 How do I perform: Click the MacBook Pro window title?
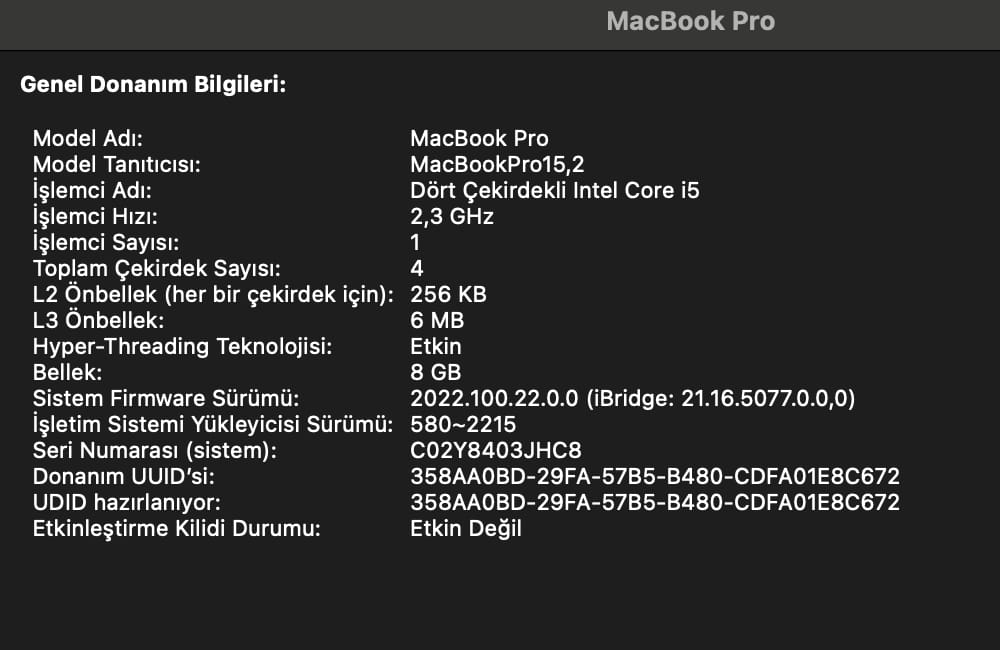coord(691,21)
